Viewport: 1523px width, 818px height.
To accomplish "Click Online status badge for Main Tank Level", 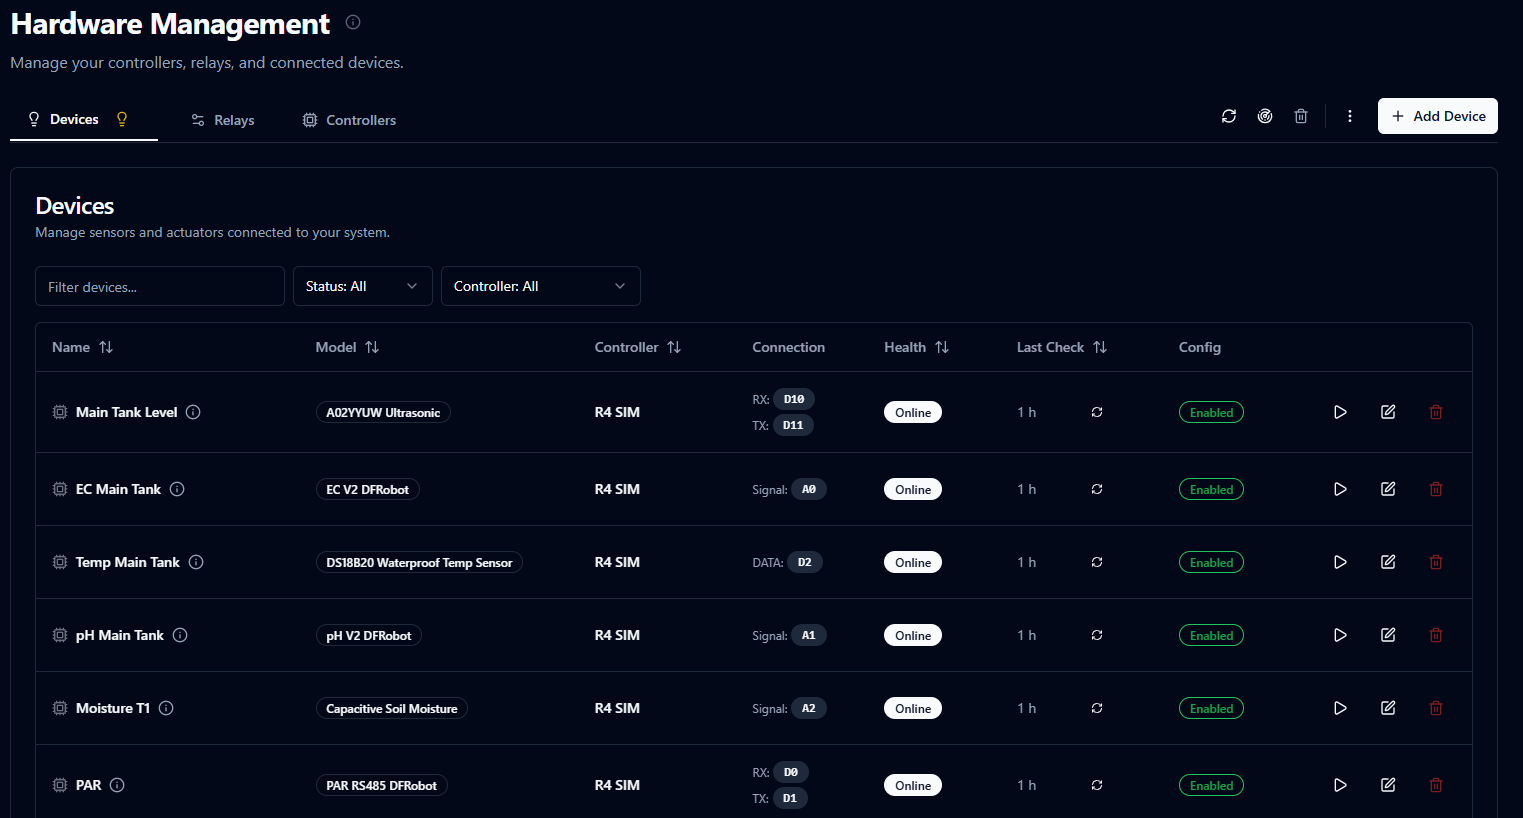I will (913, 412).
